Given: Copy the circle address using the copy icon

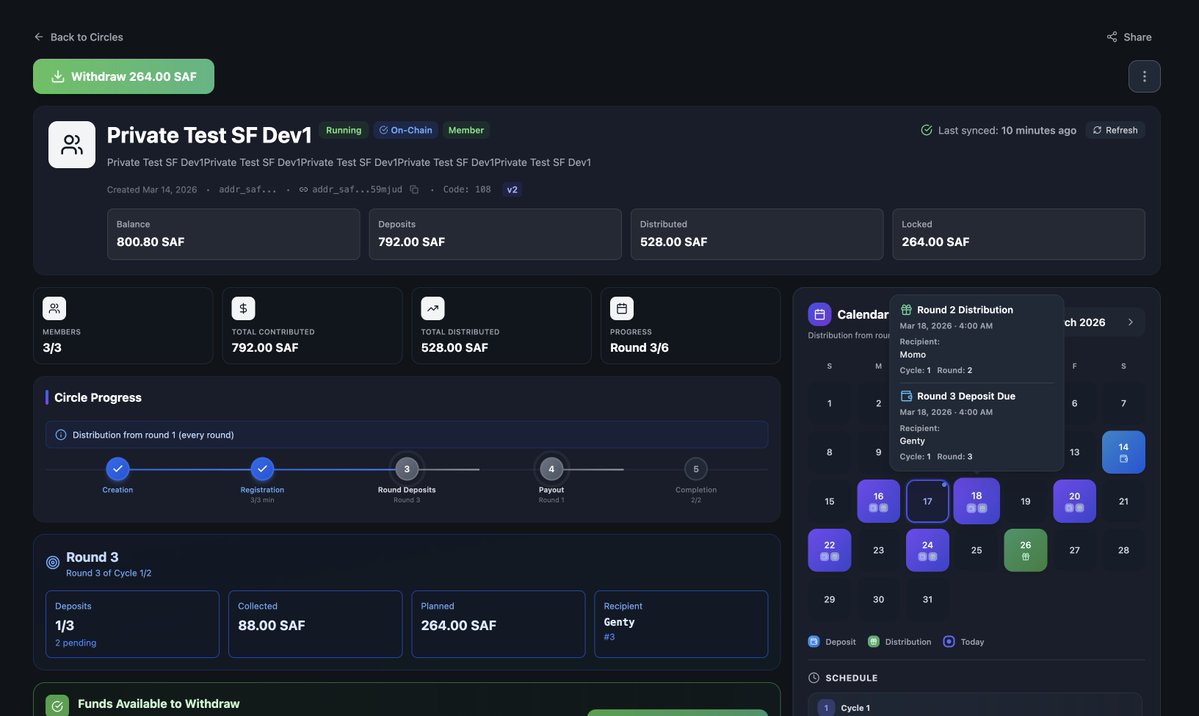Looking at the screenshot, I should (x=414, y=190).
